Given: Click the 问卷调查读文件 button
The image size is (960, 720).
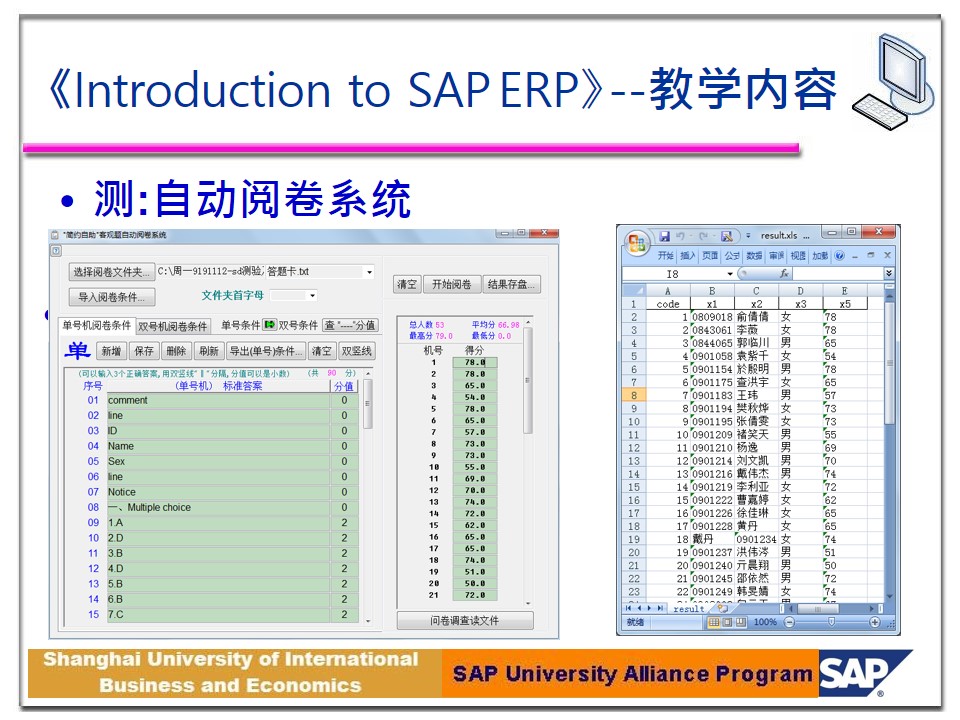Looking at the screenshot, I should point(465,621).
